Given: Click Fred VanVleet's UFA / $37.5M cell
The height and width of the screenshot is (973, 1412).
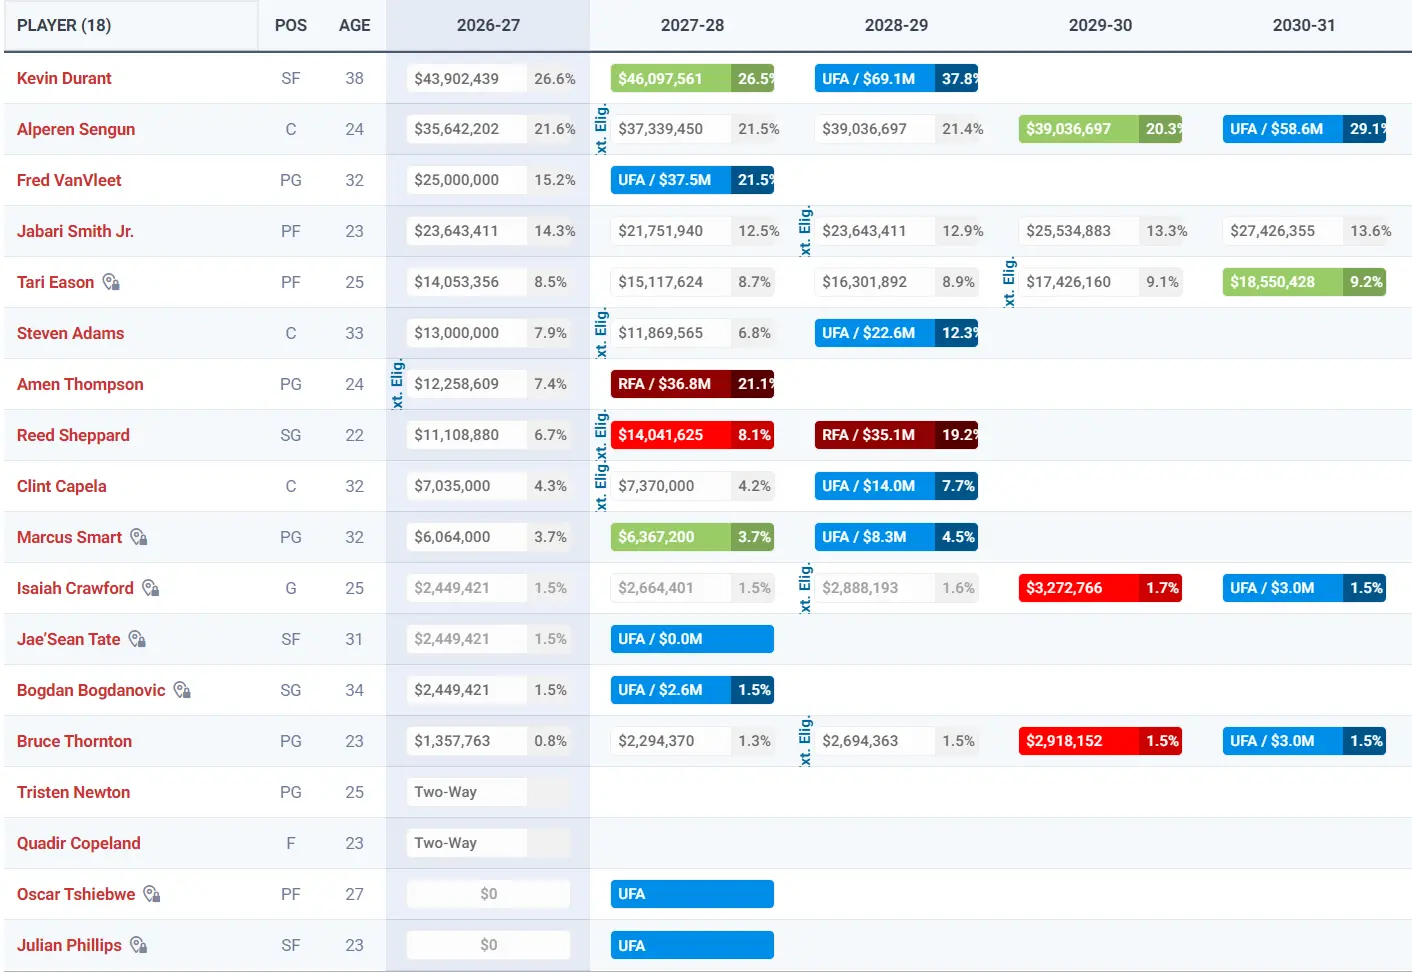Looking at the screenshot, I should (x=692, y=180).
